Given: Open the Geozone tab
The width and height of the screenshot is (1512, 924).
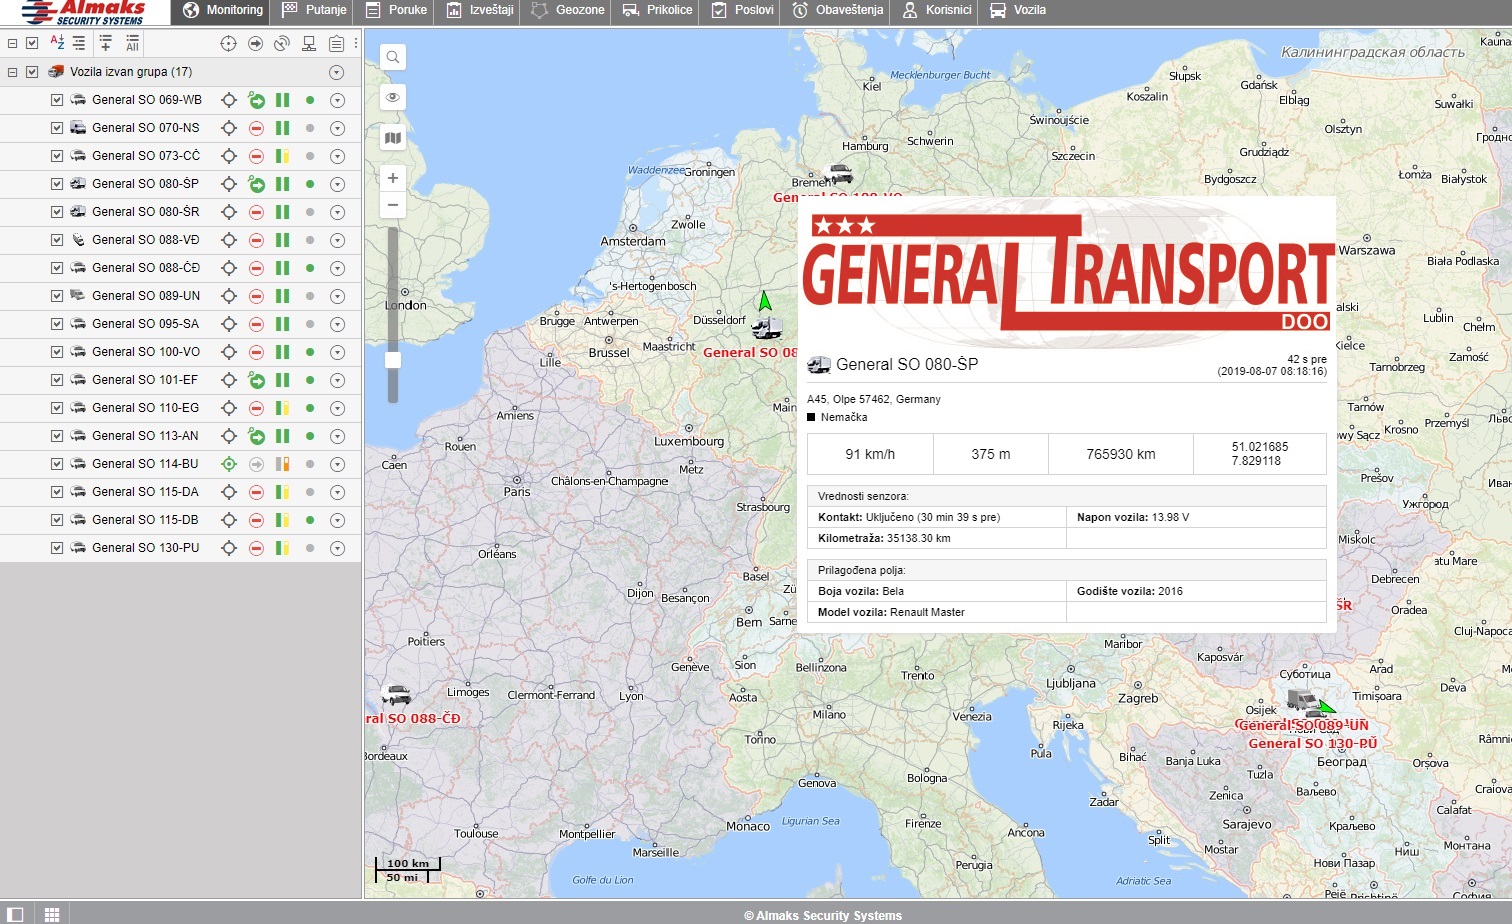Looking at the screenshot, I should coord(568,10).
